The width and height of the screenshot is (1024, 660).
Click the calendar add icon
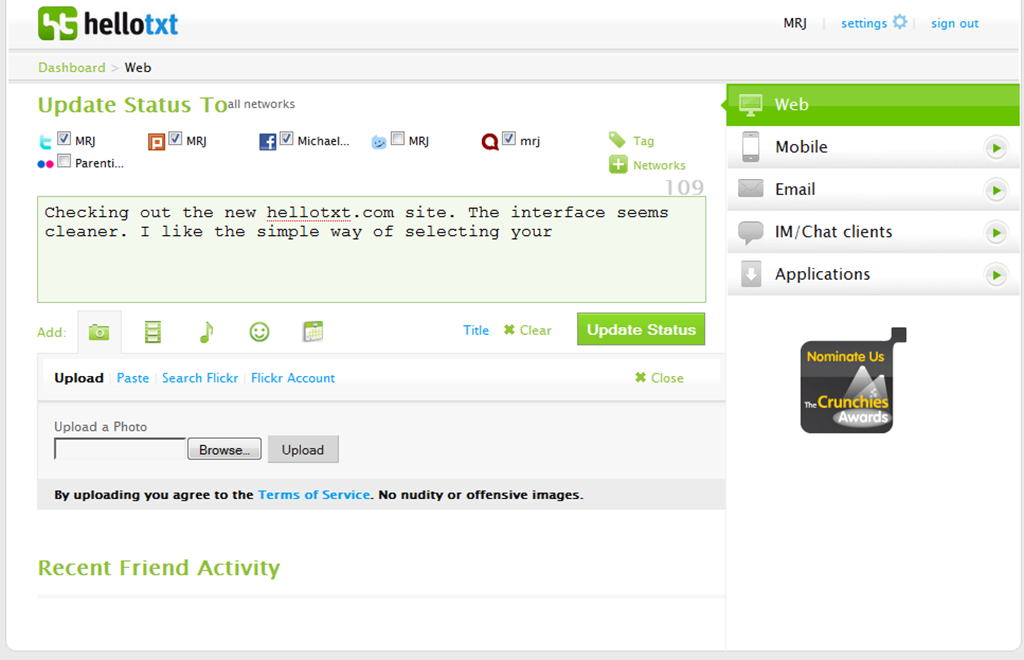[313, 332]
